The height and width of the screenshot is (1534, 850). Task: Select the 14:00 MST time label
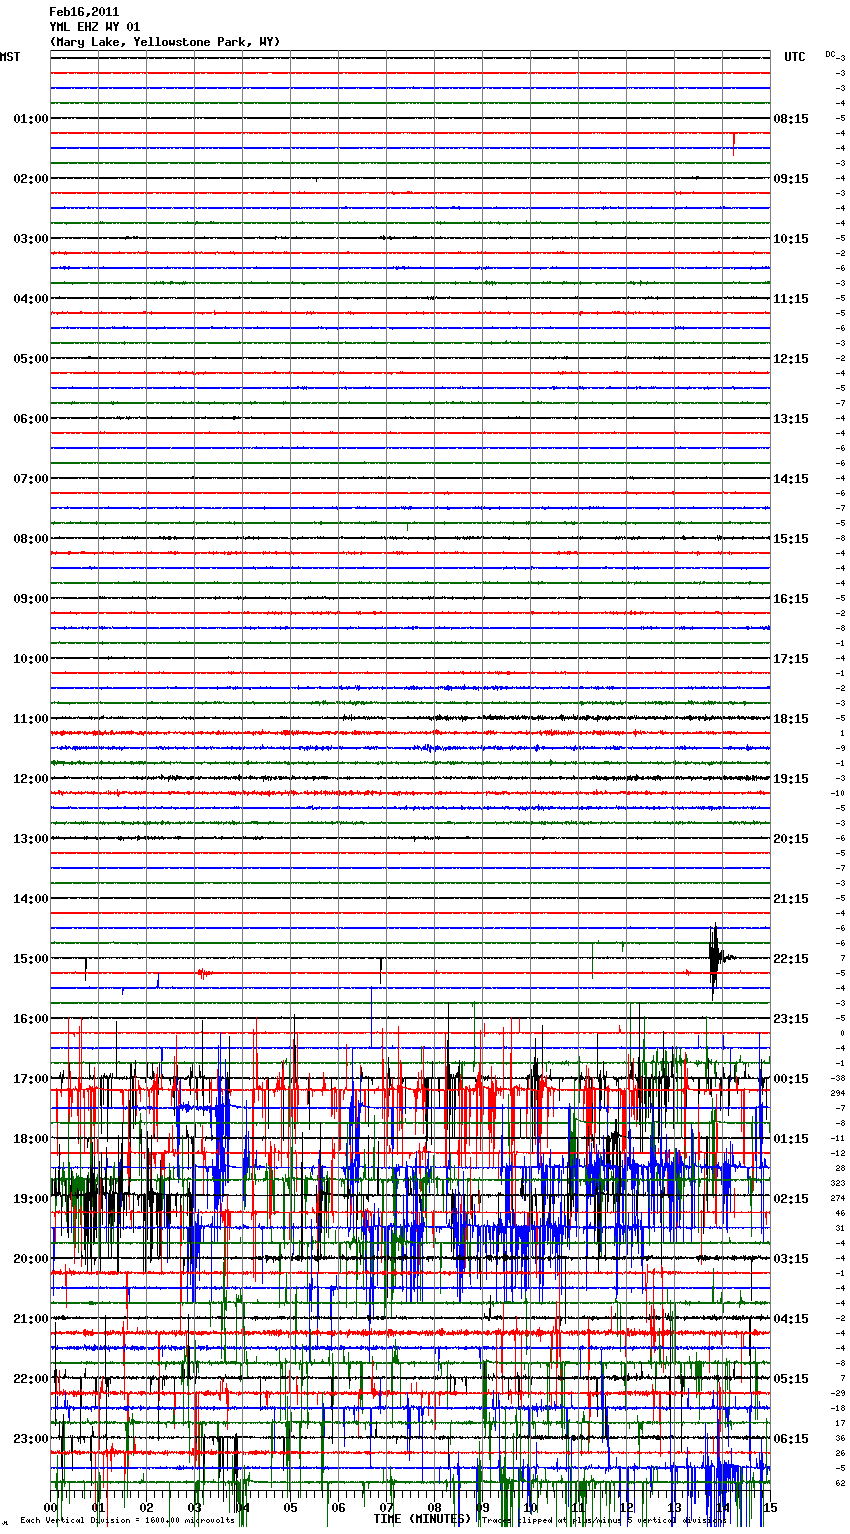30,899
